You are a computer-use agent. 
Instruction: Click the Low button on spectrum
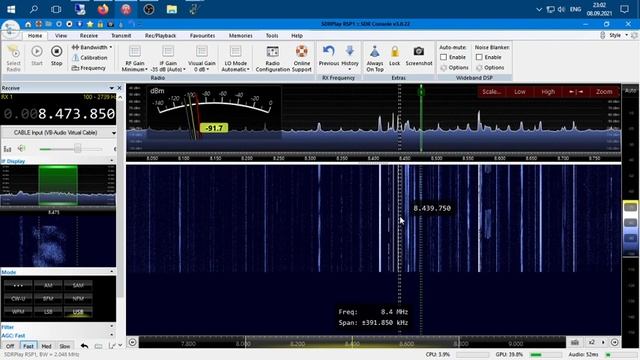click(x=520, y=91)
